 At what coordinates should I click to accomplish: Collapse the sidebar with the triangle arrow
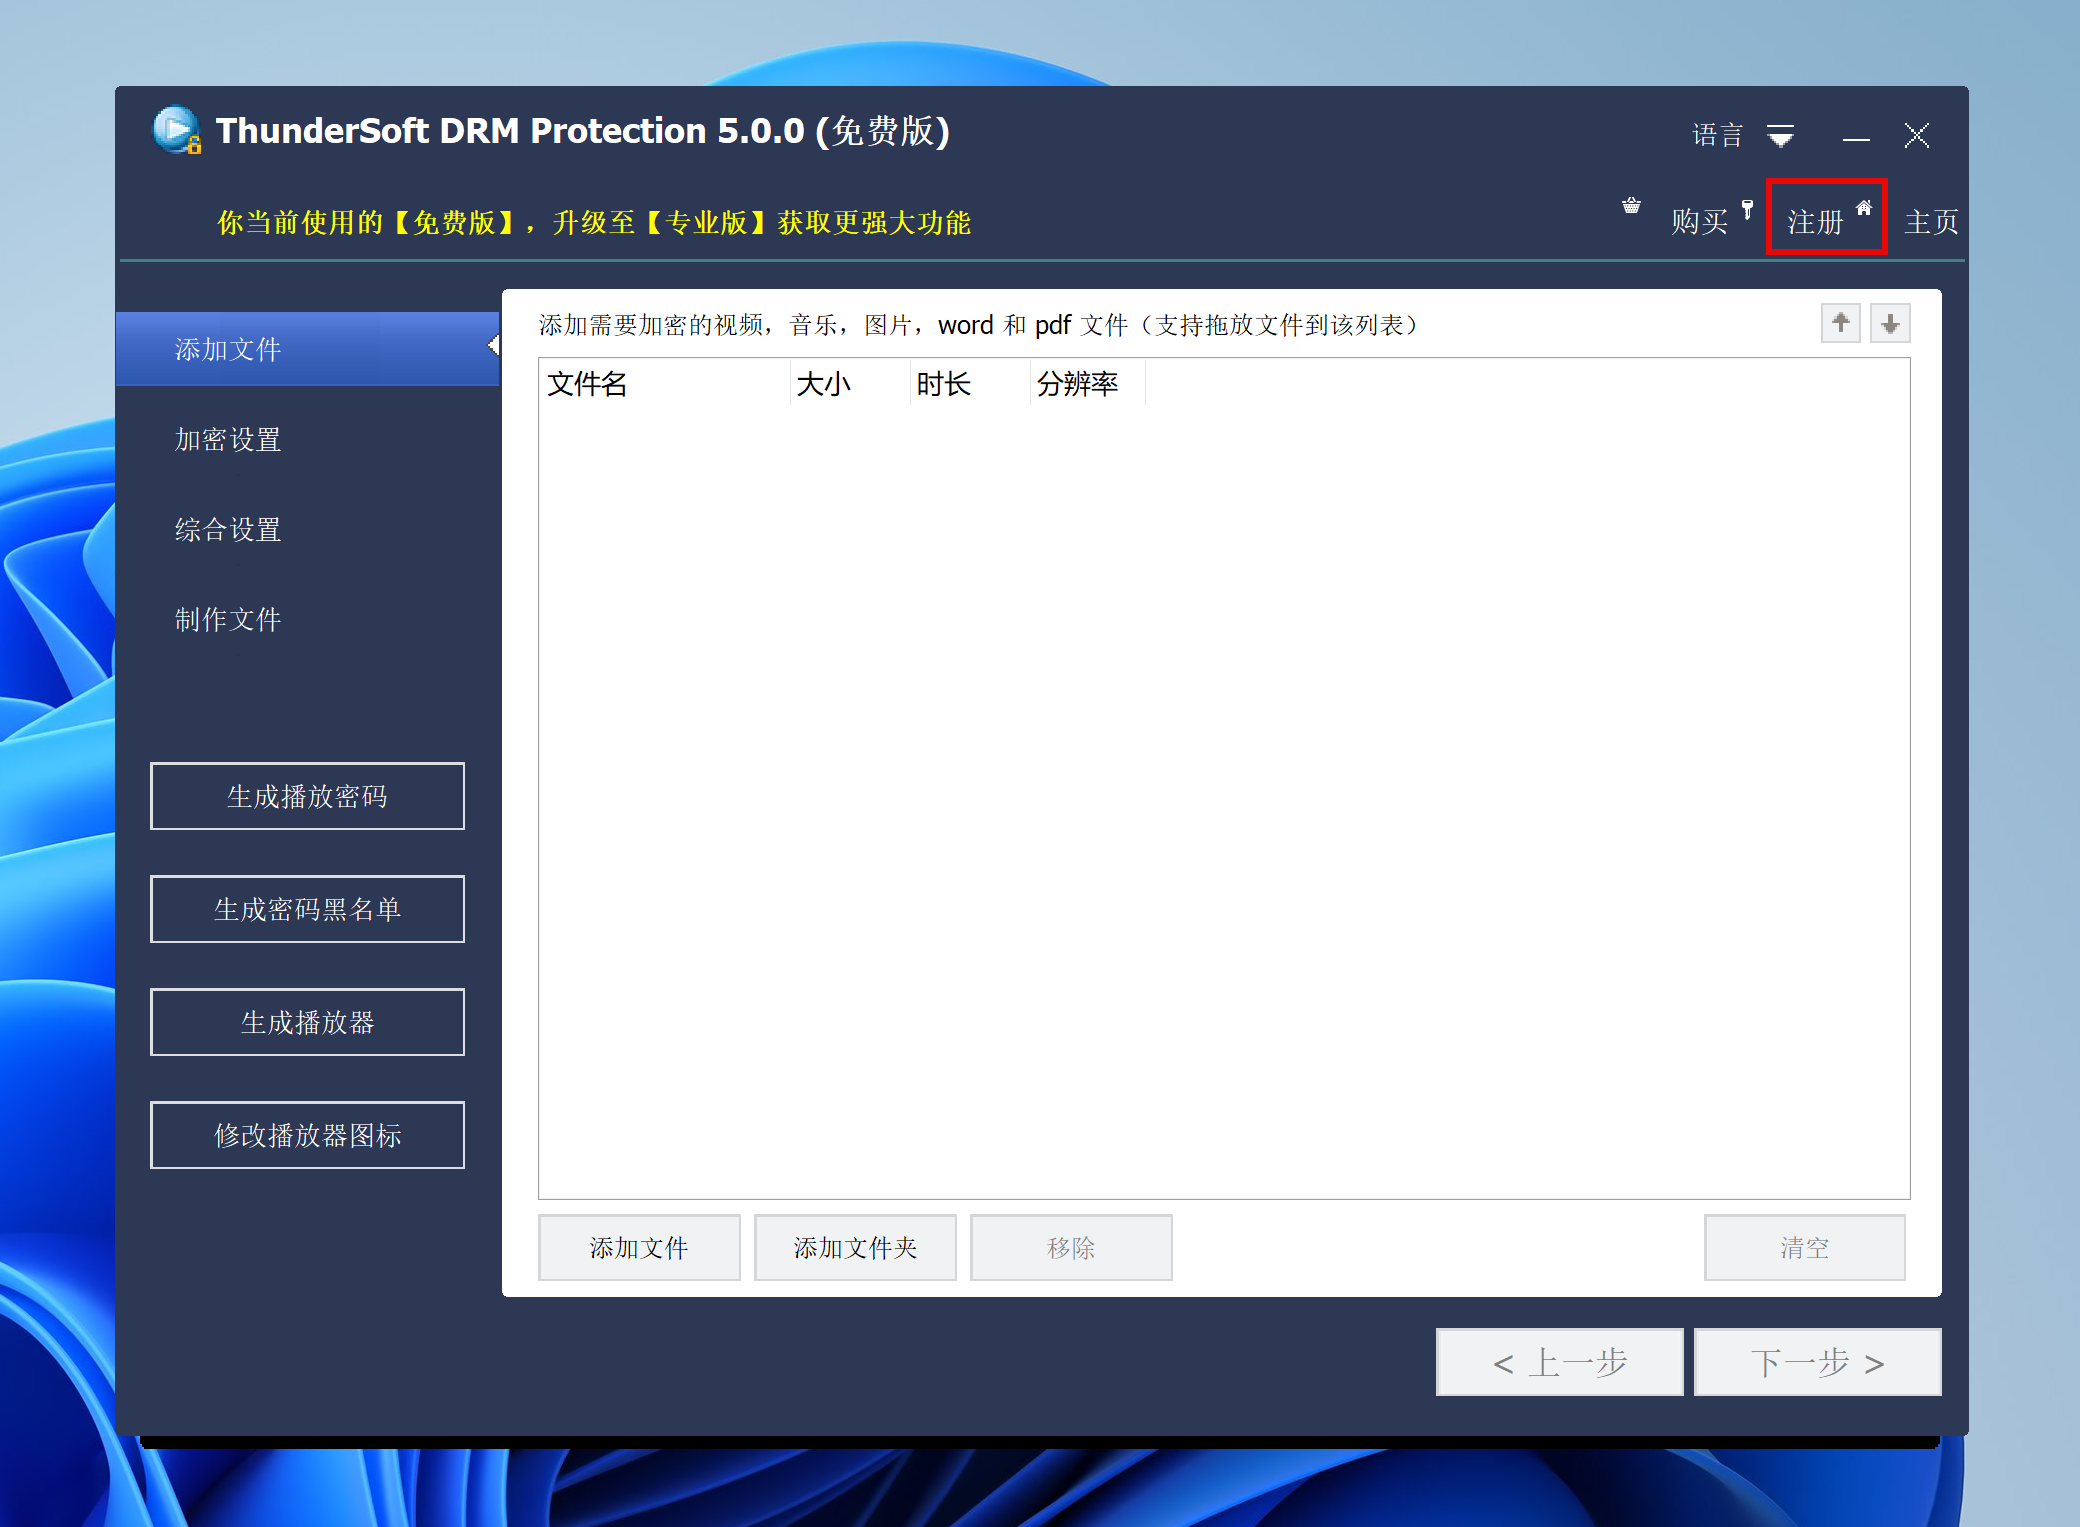(x=493, y=346)
